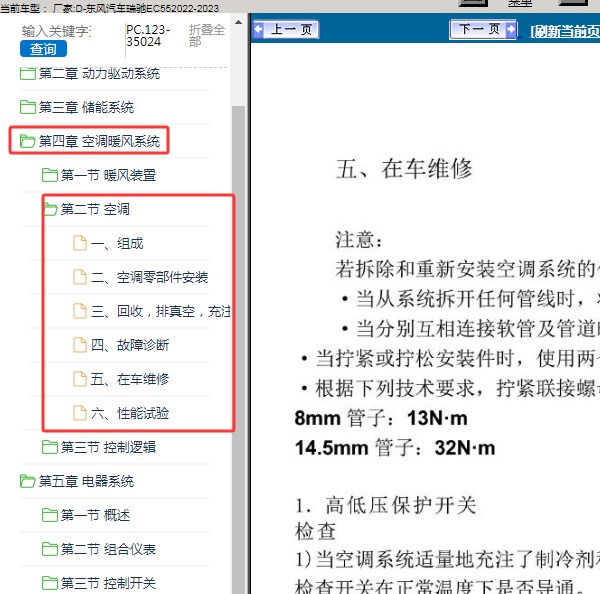Screen dimensions: 600x594
Task: Open page 二、空调零部件安装
Action: coord(150,277)
